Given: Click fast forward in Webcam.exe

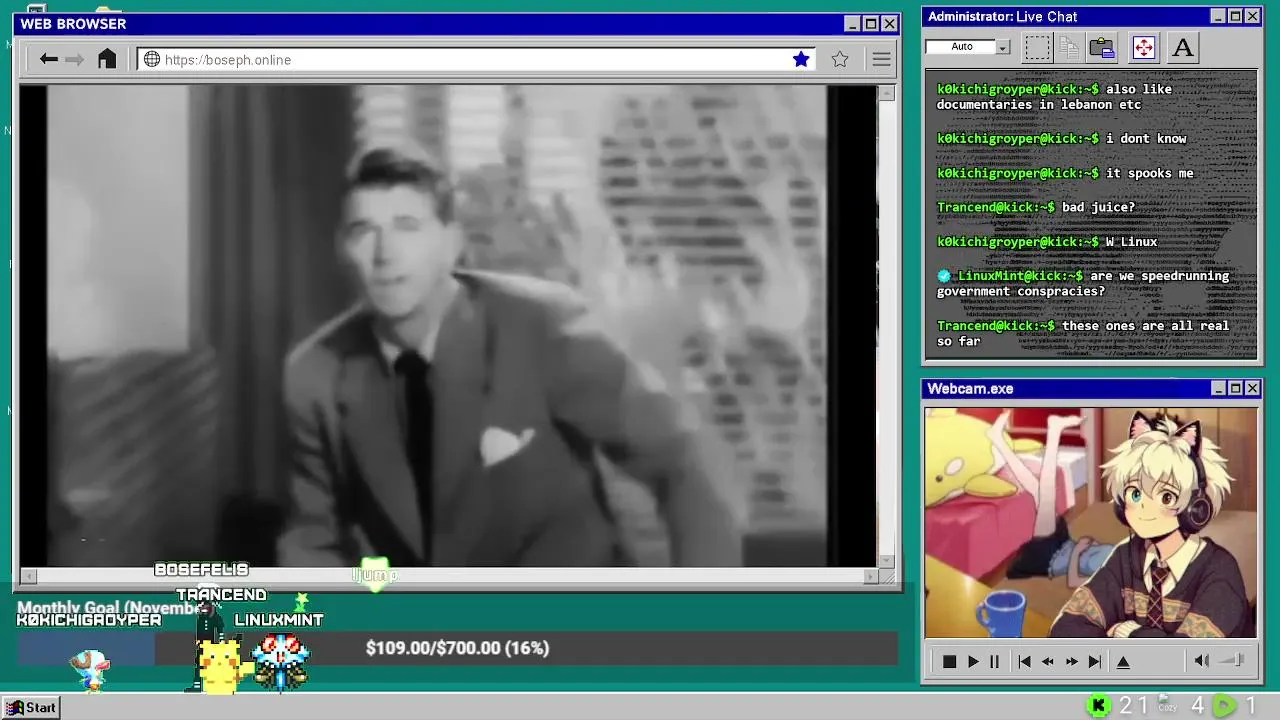Looking at the screenshot, I should [x=1071, y=661].
